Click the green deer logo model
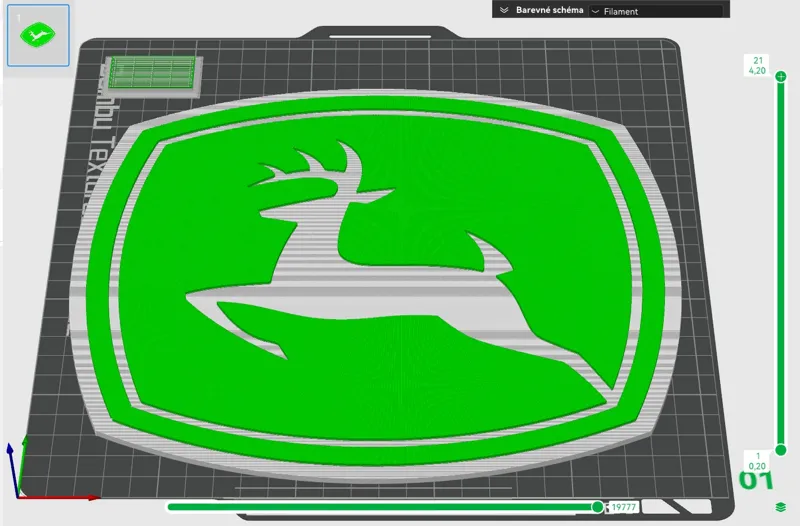The width and height of the screenshot is (800, 526). pos(375,286)
